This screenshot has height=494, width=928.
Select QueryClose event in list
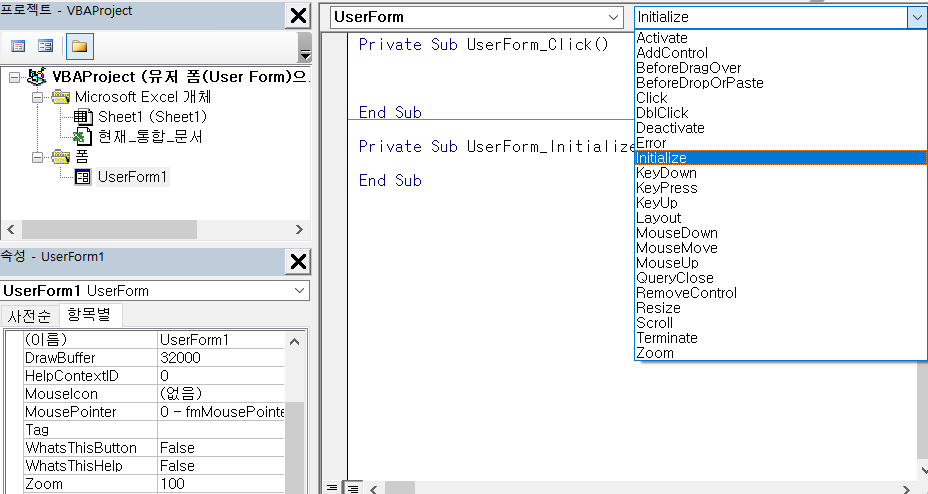click(780, 278)
